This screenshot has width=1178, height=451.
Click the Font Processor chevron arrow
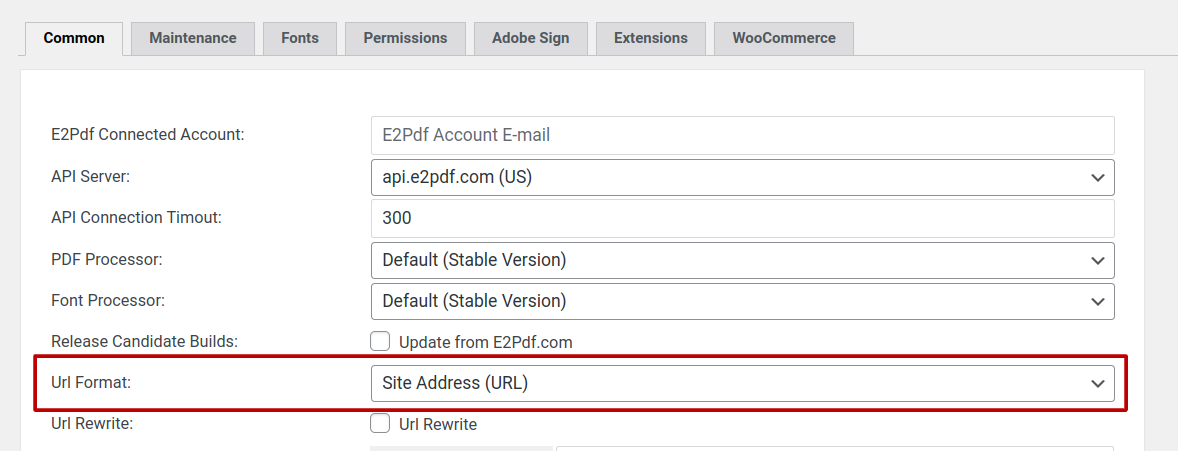pos(1098,301)
